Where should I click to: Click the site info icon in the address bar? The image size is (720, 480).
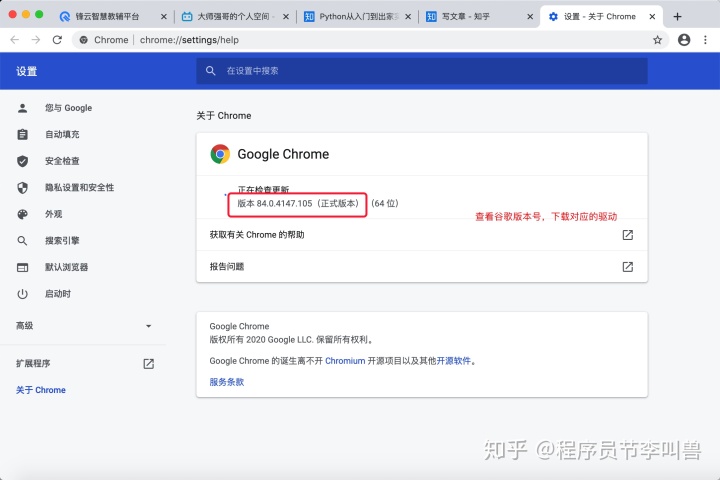[84, 40]
